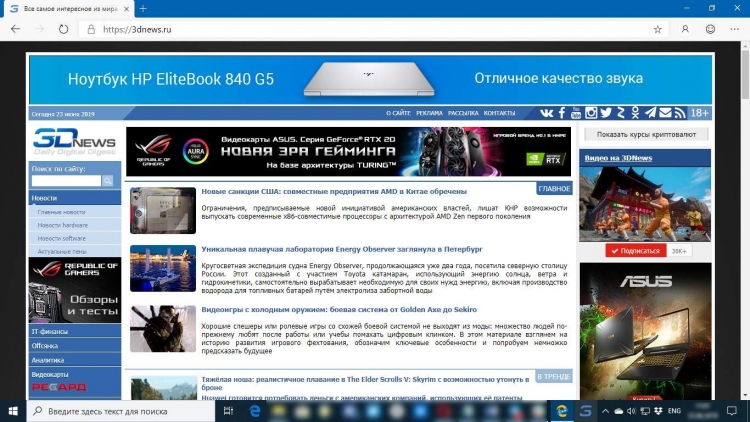Viewport: 750px width, 422px height.
Task: Open the Energy Observer article headline
Action: click(x=342, y=249)
